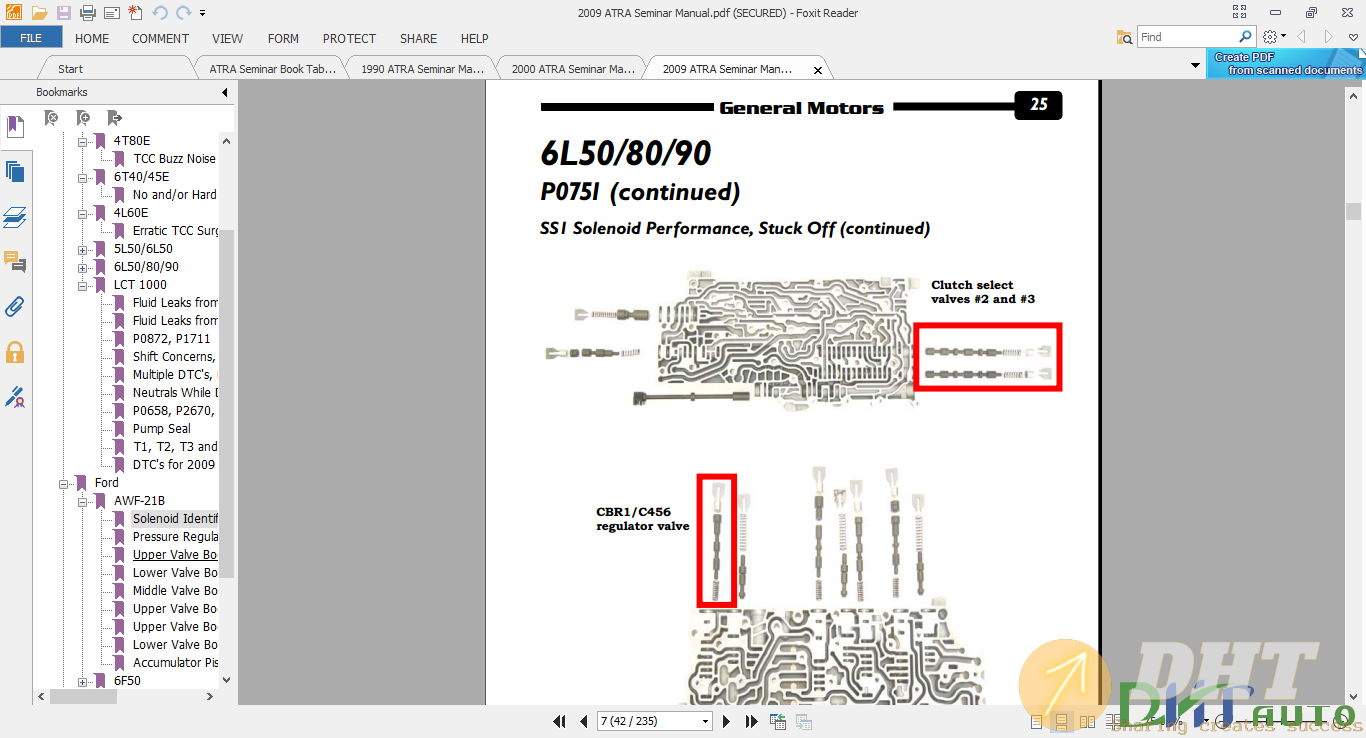Open the Customize Quick Access Toolbar arrow
1366x738 pixels.
(203, 13)
